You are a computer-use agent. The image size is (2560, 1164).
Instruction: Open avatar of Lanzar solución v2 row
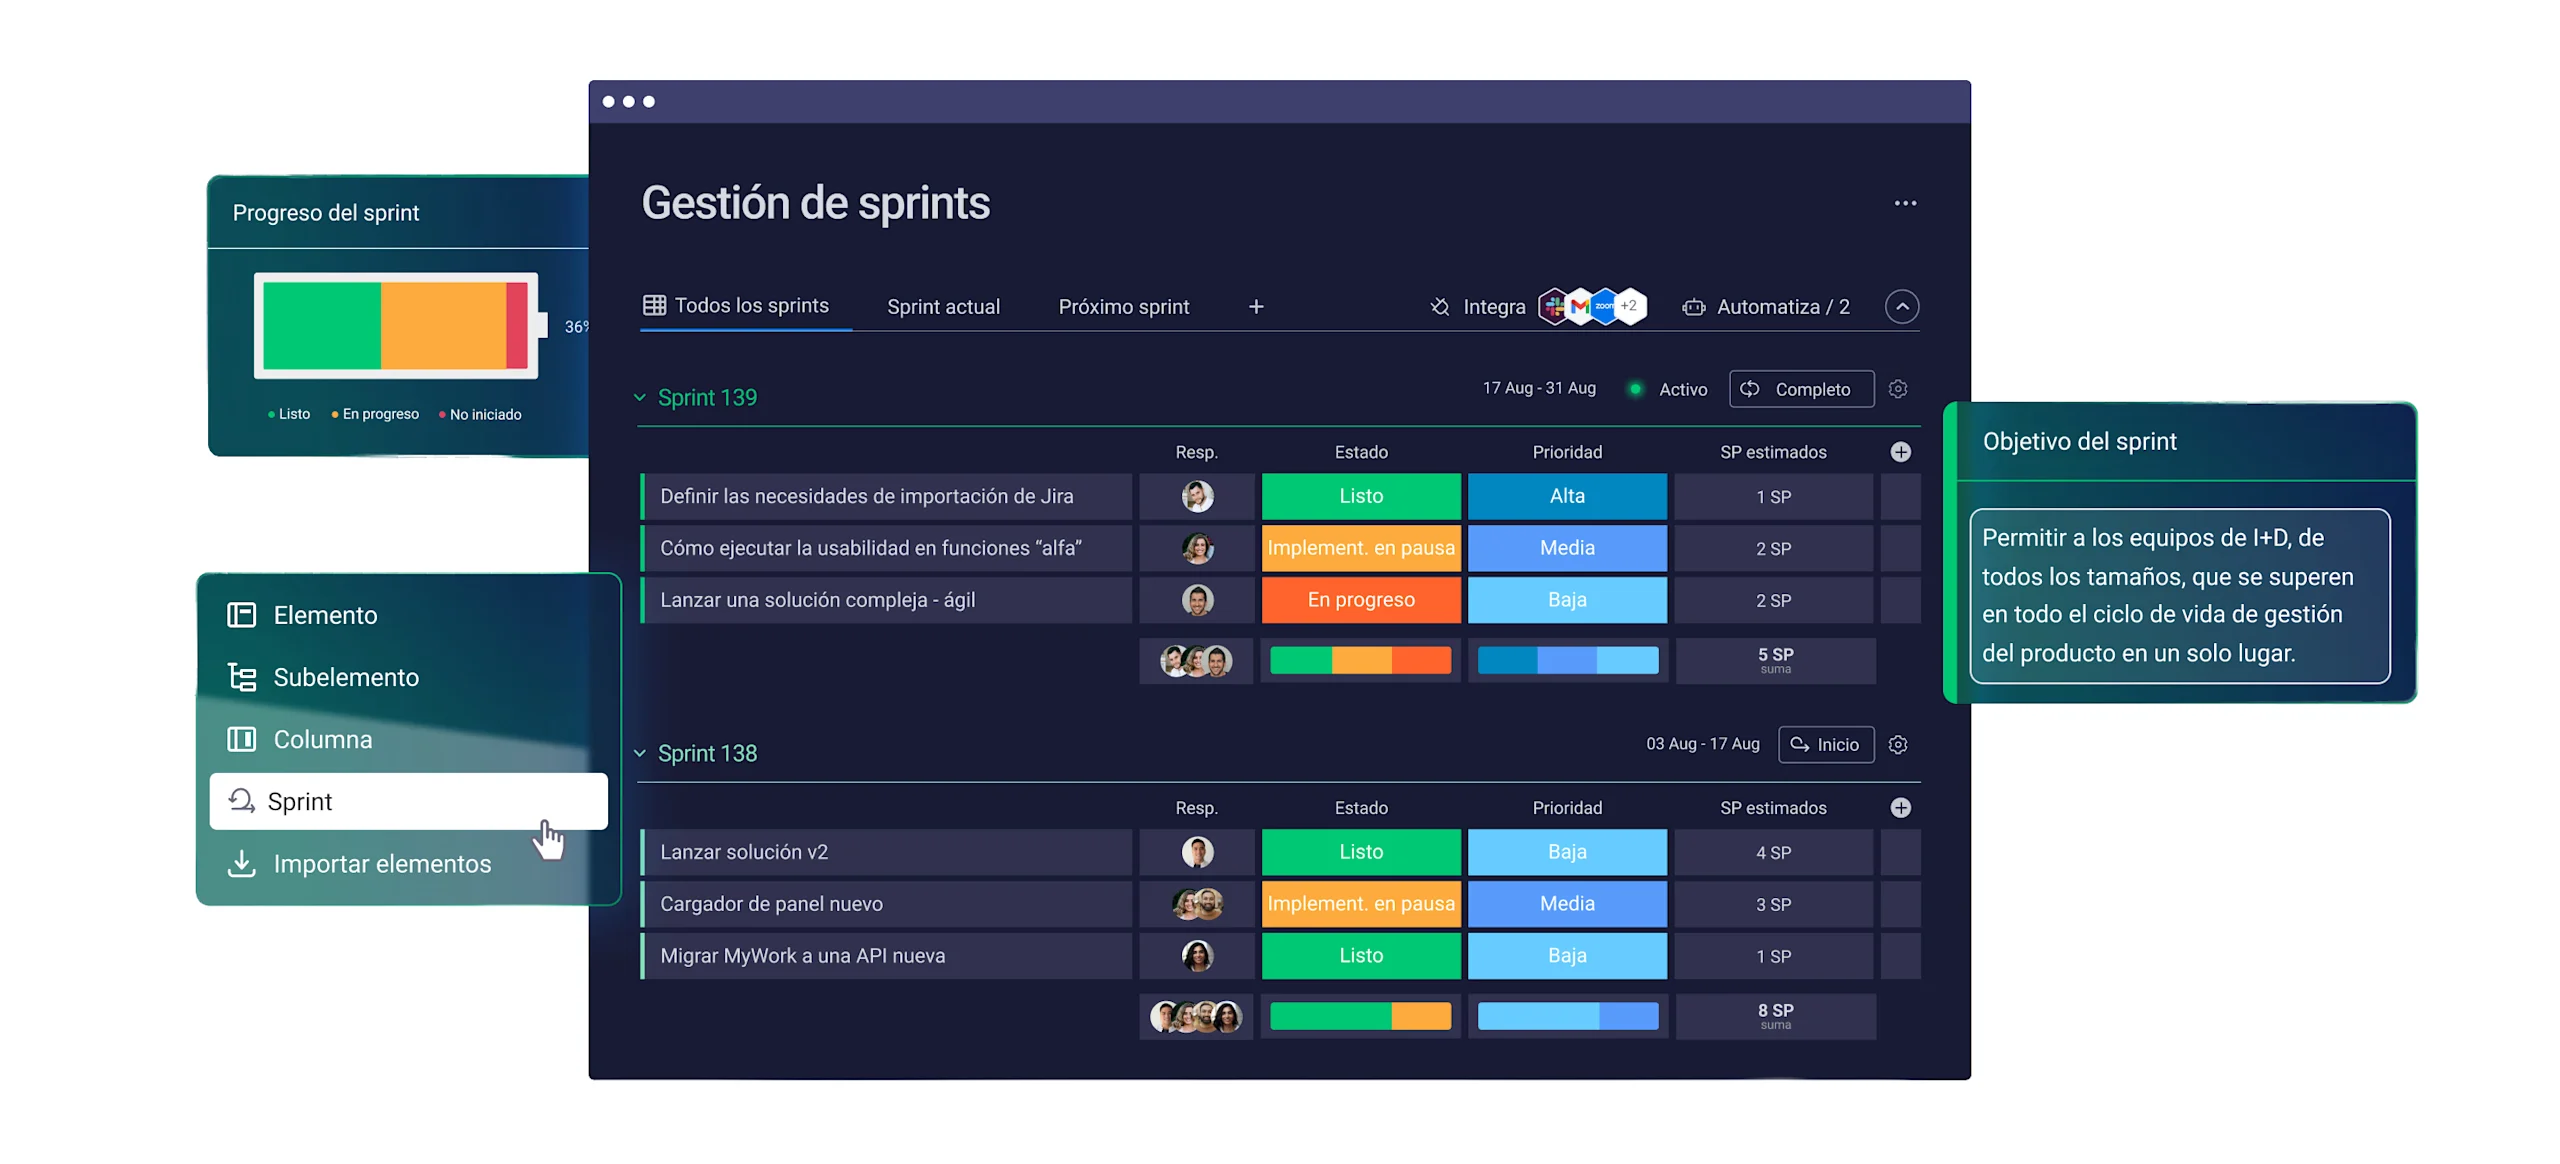(x=1197, y=852)
